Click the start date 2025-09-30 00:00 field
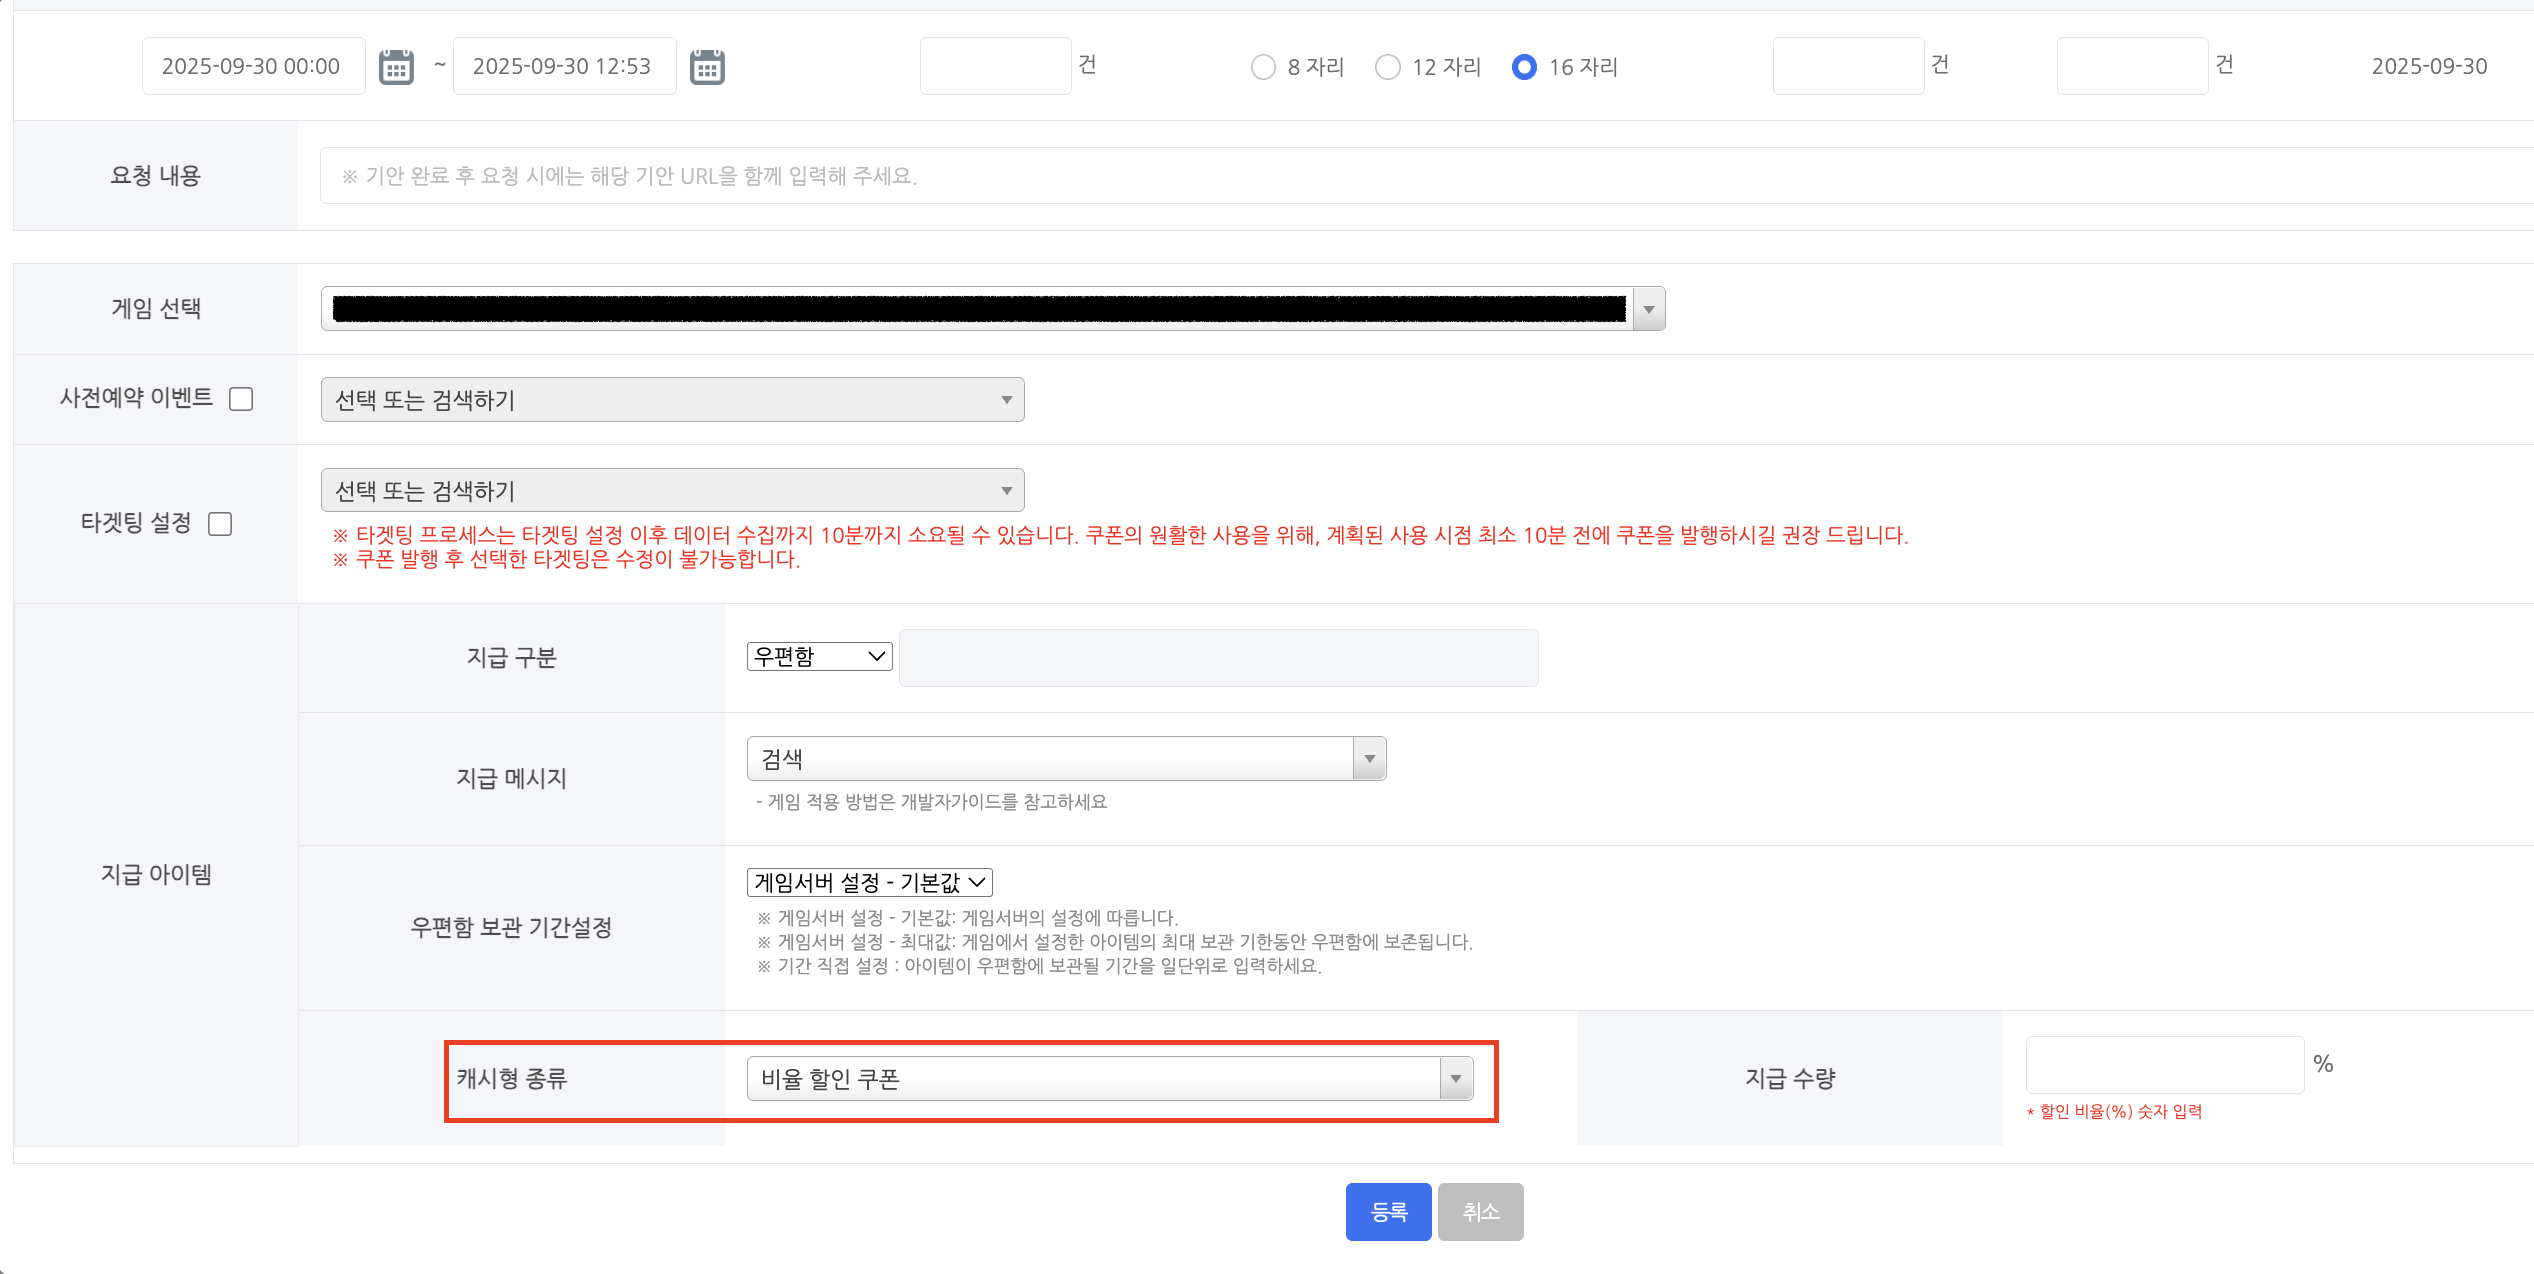2534x1274 pixels. pyautogui.click(x=253, y=67)
